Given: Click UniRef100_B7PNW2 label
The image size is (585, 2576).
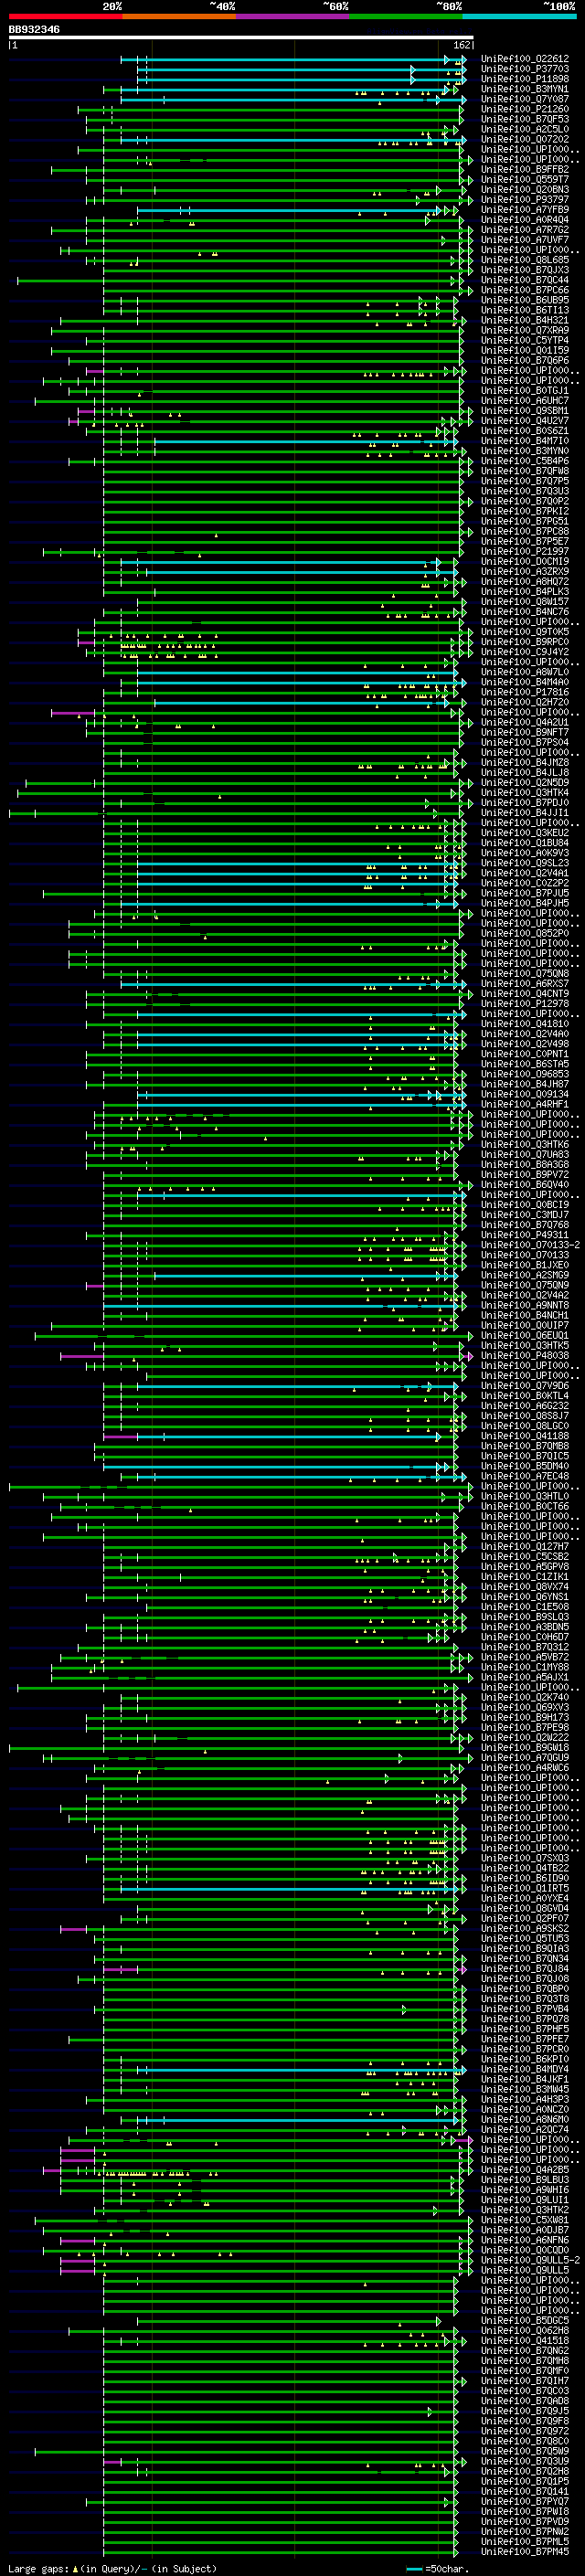Looking at the screenshot, I should point(525,2531).
